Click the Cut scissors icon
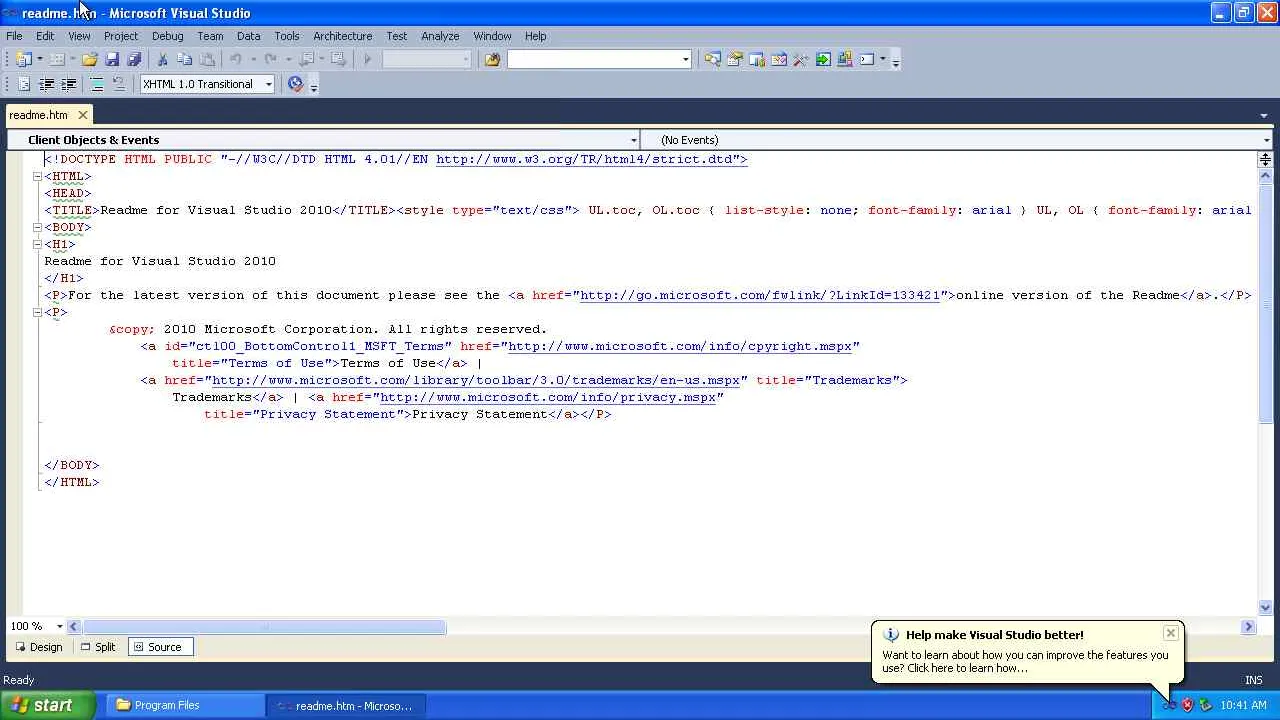 click(163, 59)
